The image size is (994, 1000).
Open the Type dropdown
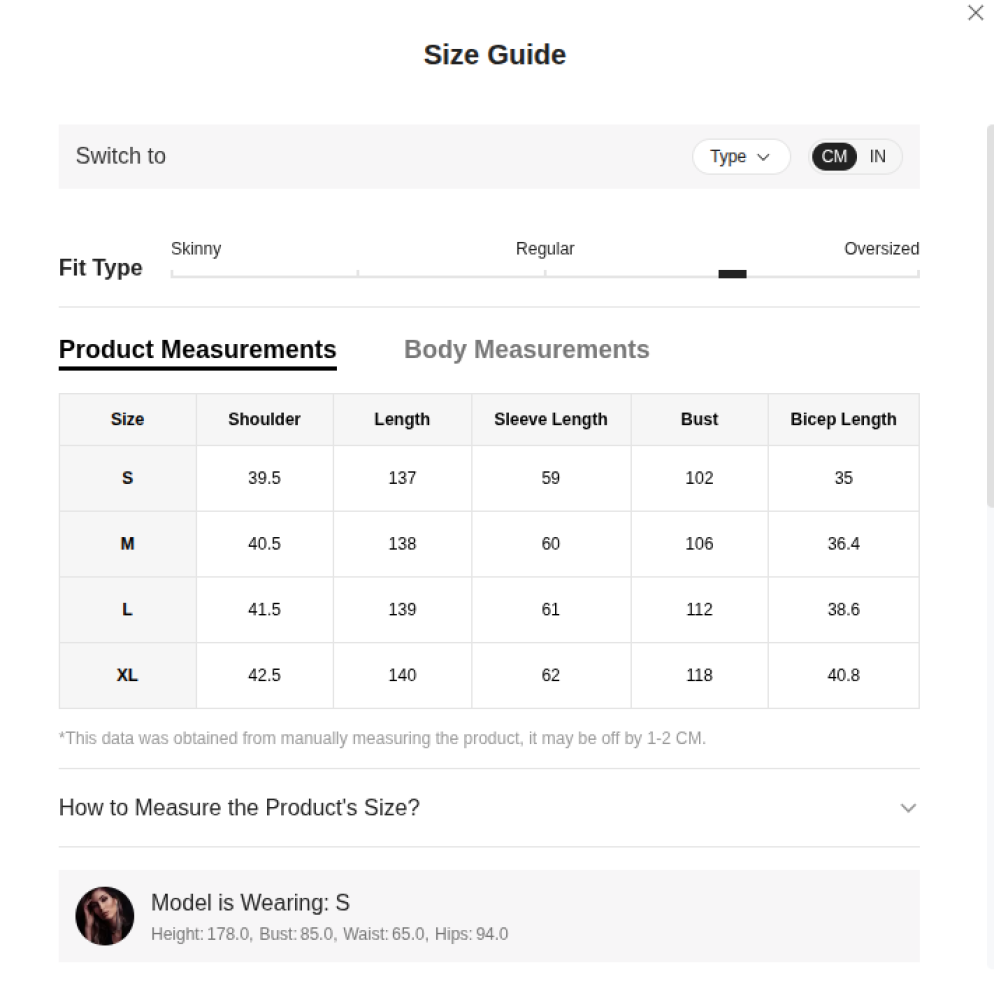point(740,157)
